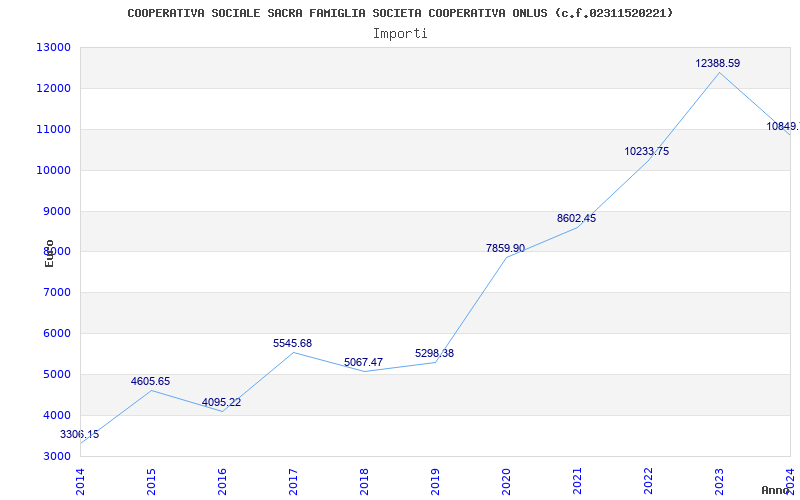Viewport: 800px width, 500px height.
Task: Select the 2017 x-axis year label
Action: [x=293, y=482]
